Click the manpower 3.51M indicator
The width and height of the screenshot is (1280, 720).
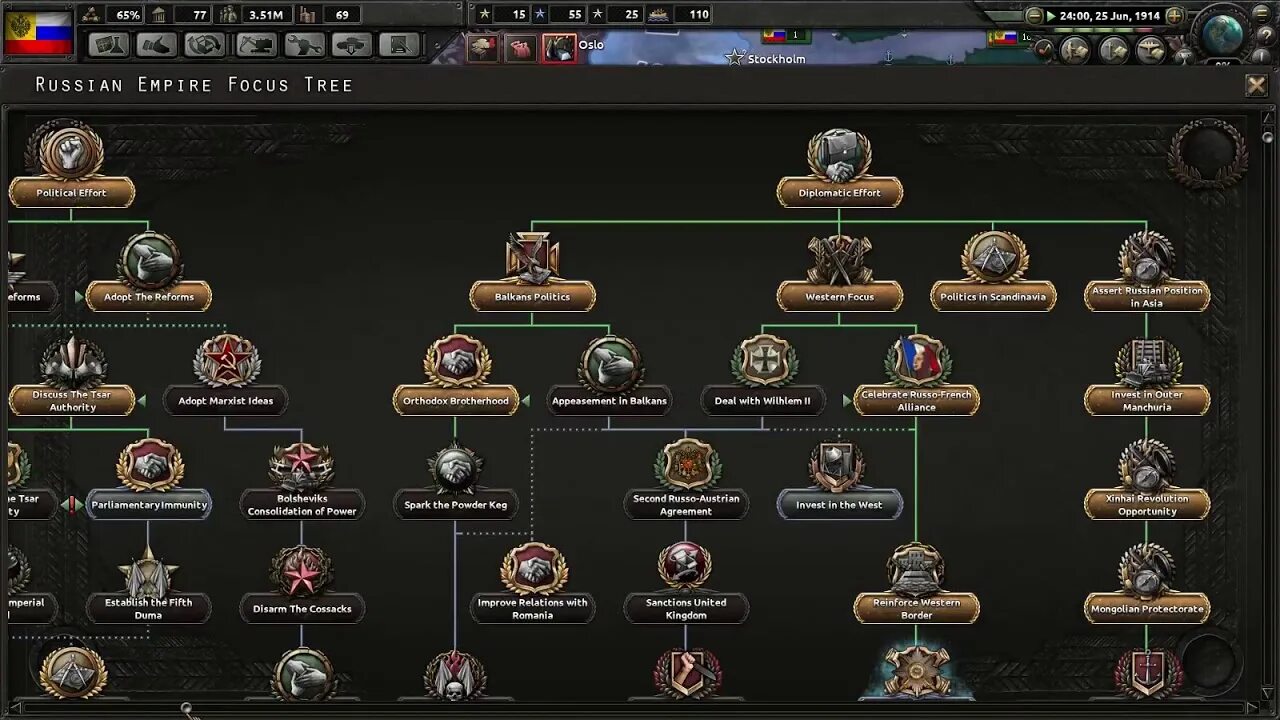coord(255,15)
